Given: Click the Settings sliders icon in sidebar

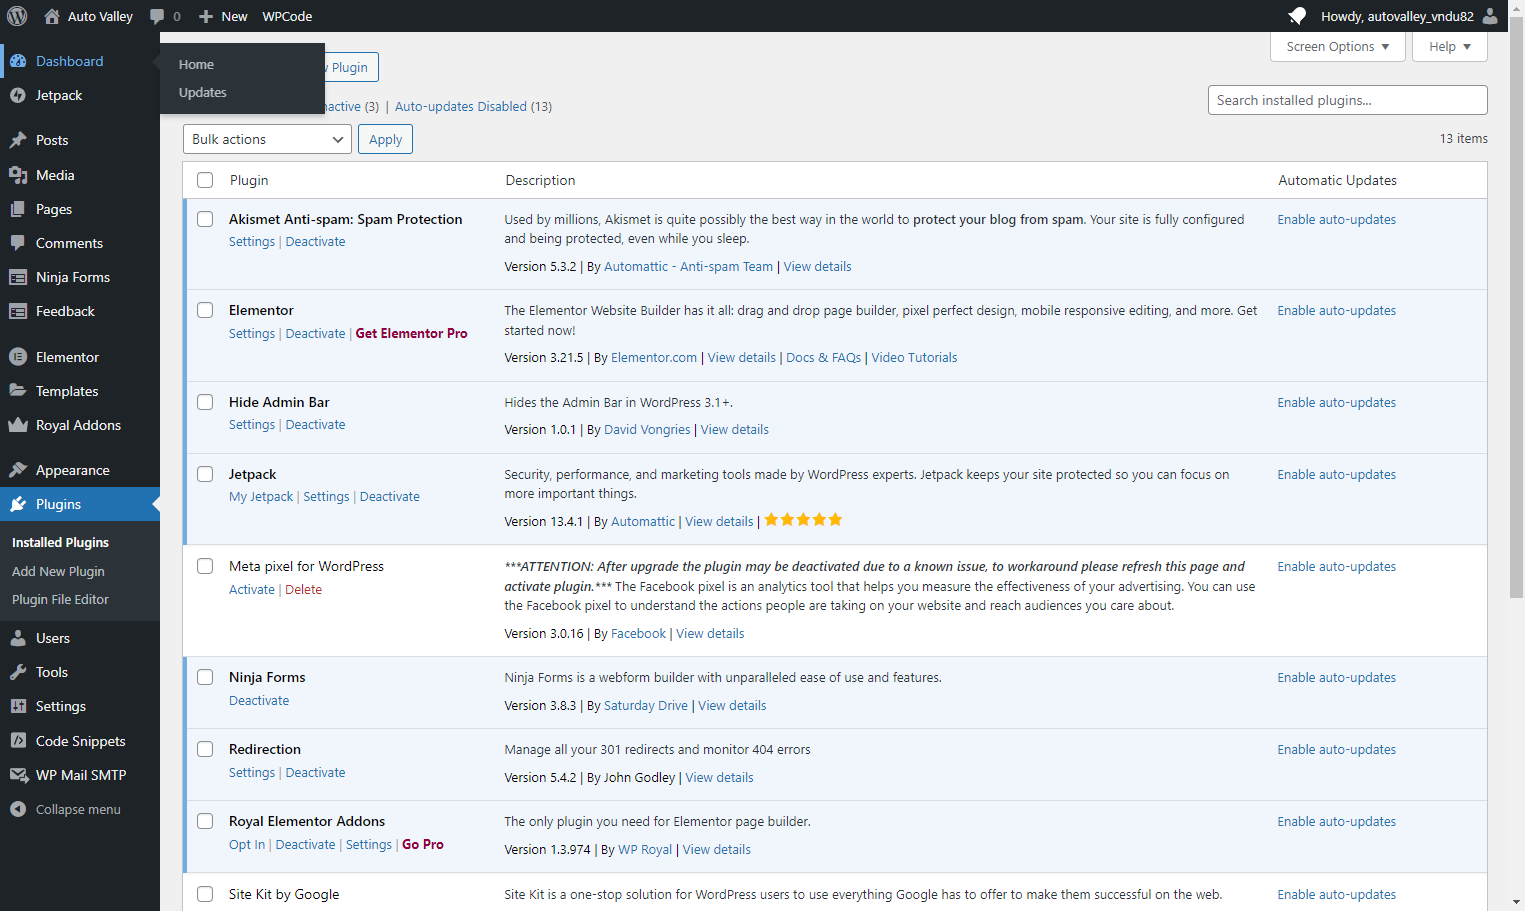Looking at the screenshot, I should coord(18,706).
